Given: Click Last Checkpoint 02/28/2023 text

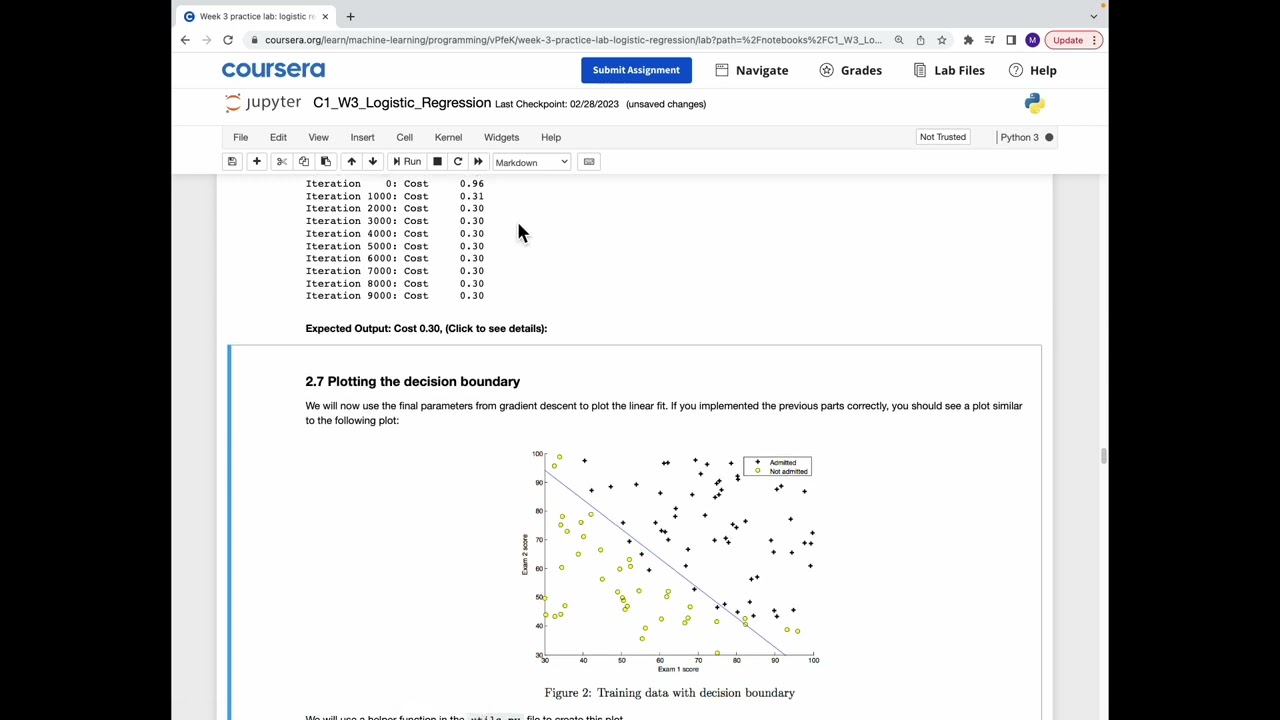Looking at the screenshot, I should tap(557, 104).
